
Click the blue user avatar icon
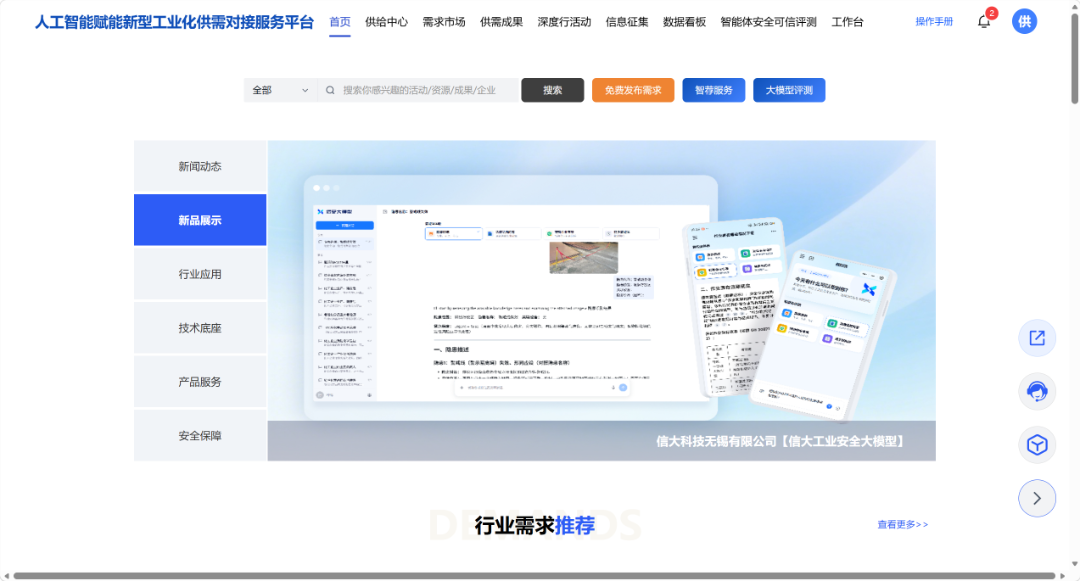coord(1024,21)
